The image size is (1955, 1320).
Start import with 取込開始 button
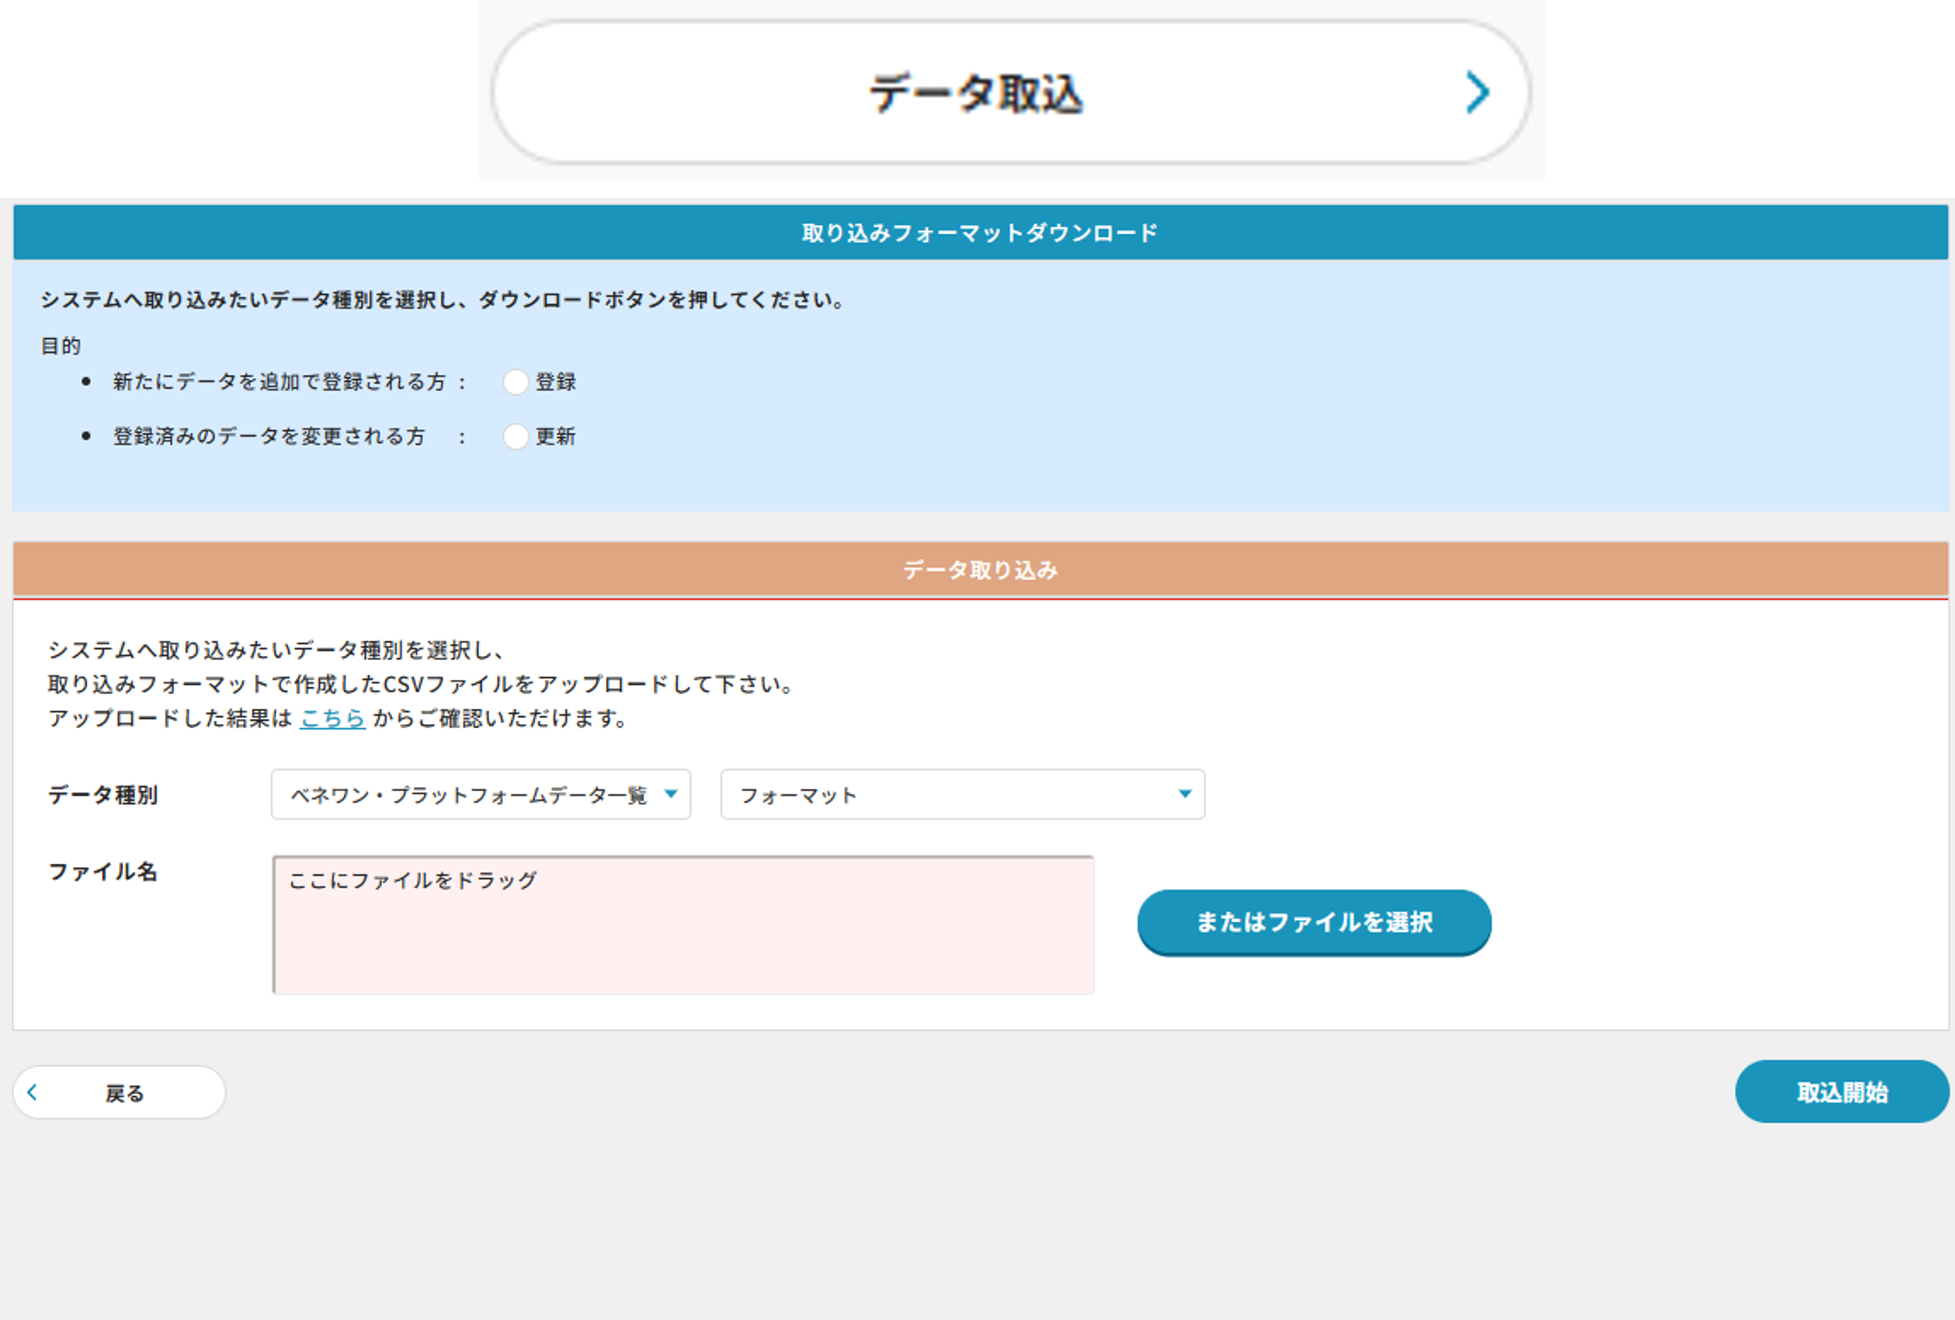(1841, 1092)
